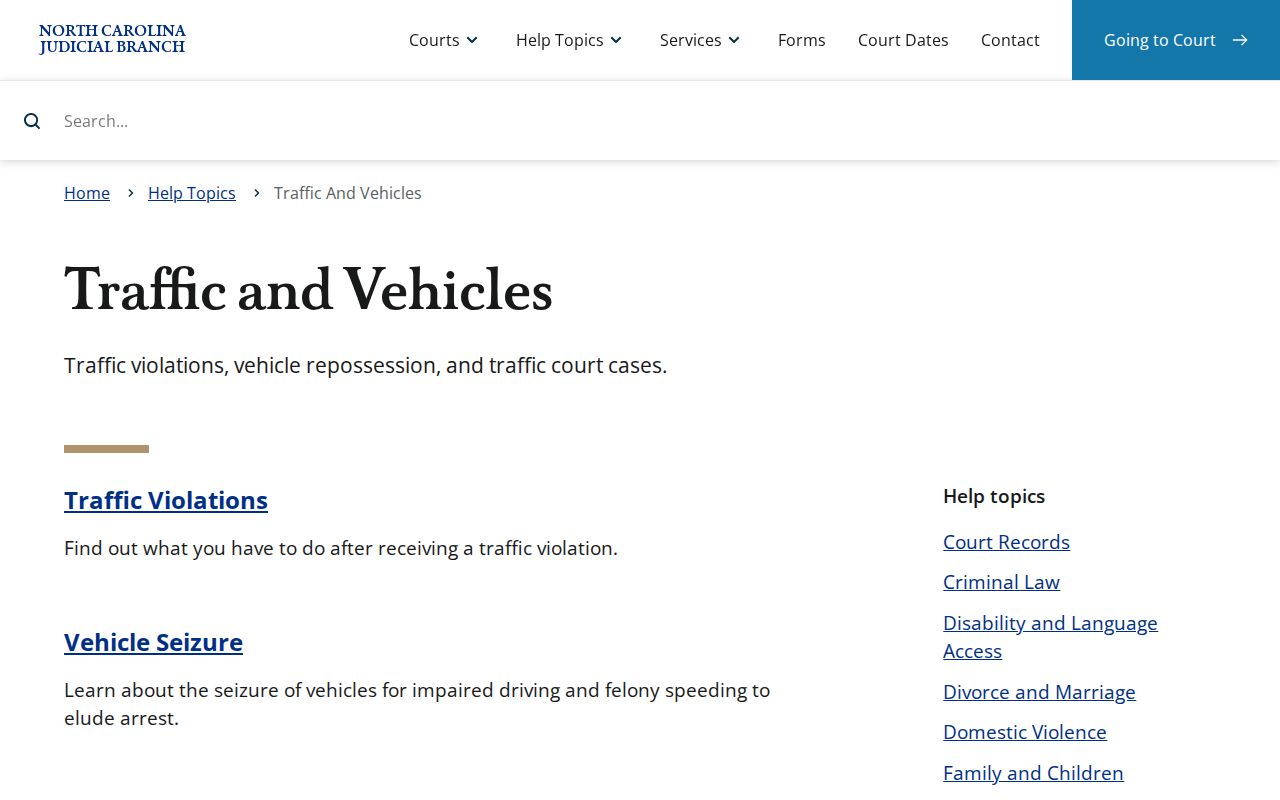Click the 'Learn about the seizure of vehicles' description
The width and height of the screenshot is (1280, 800).
(x=417, y=704)
